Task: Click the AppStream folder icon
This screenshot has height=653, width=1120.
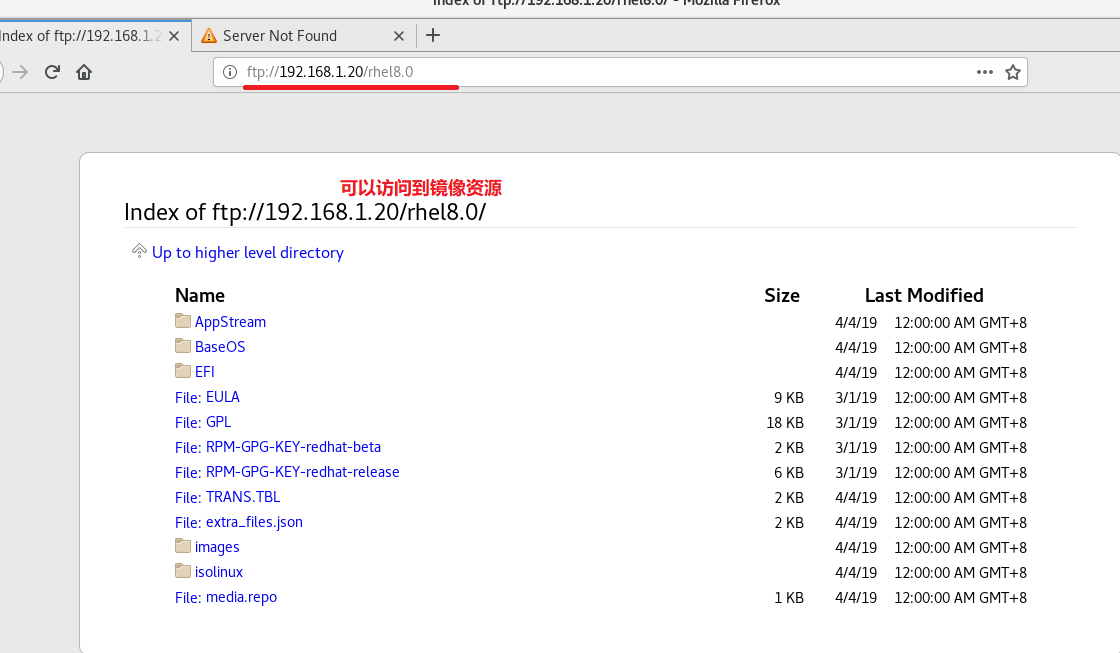Action: click(183, 321)
